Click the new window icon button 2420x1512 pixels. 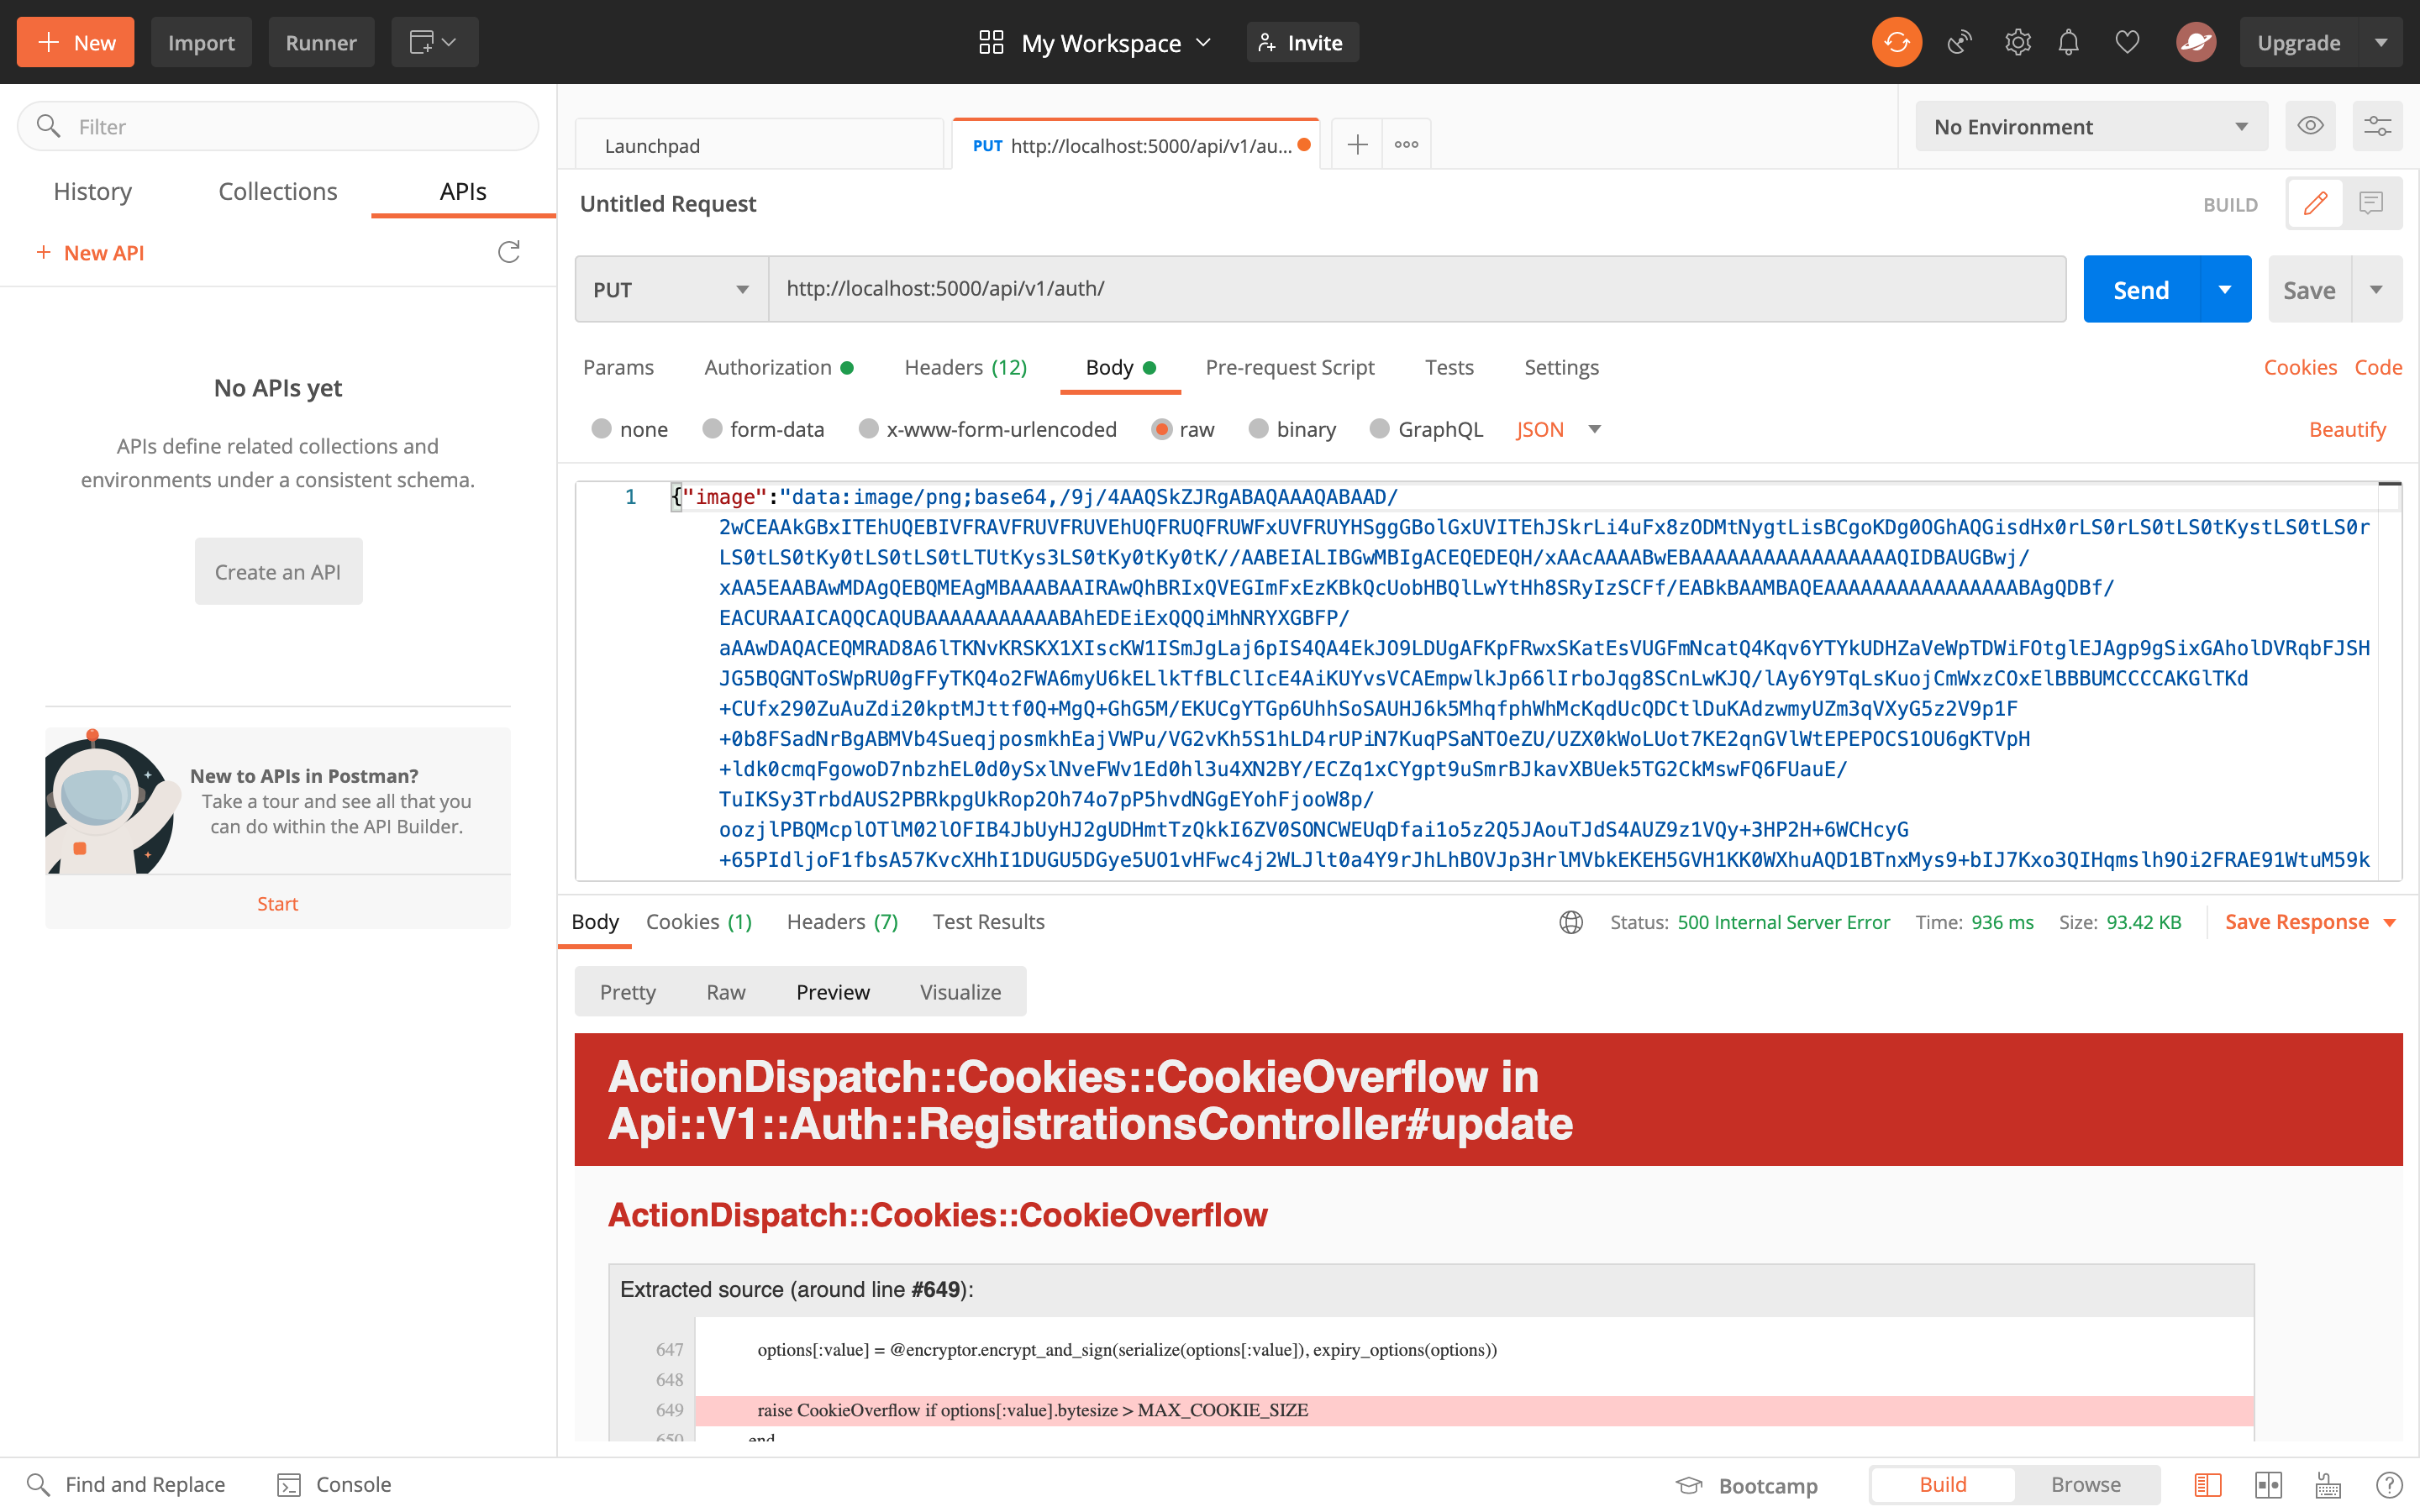(x=434, y=42)
